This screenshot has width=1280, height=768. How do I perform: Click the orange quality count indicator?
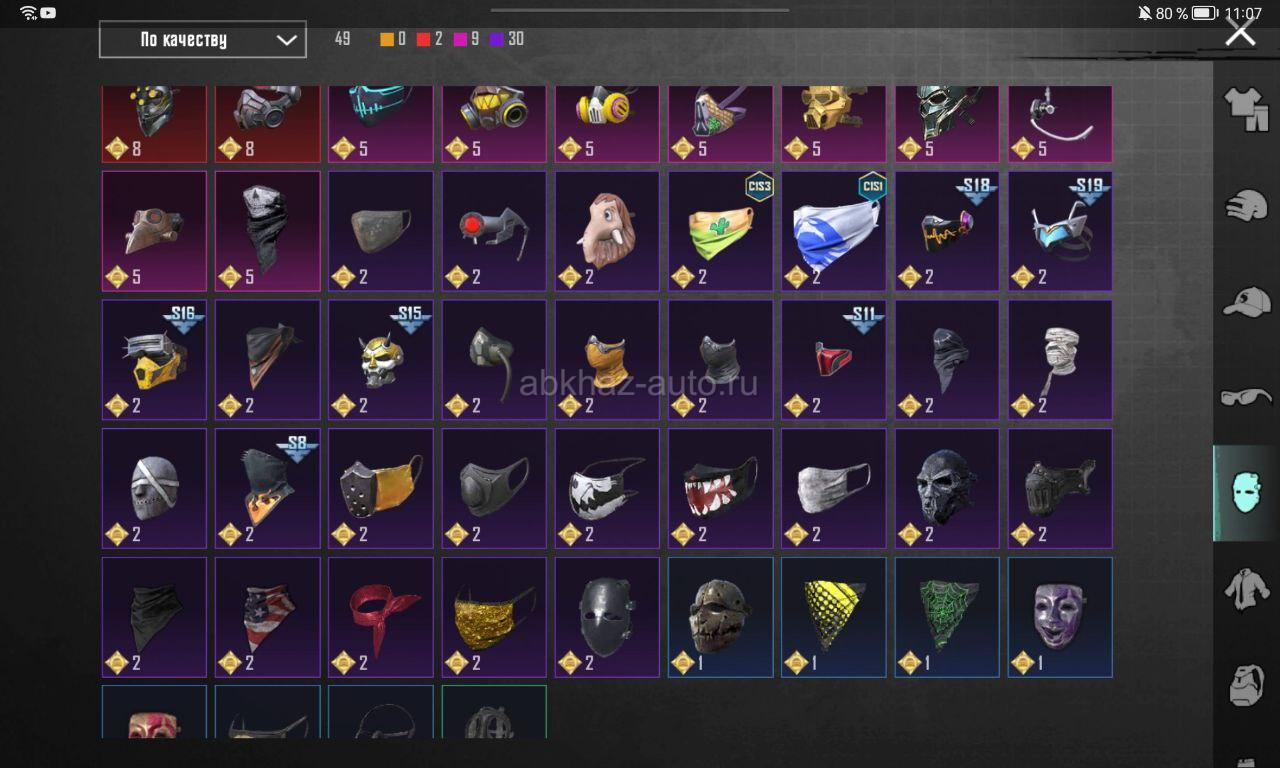point(393,40)
